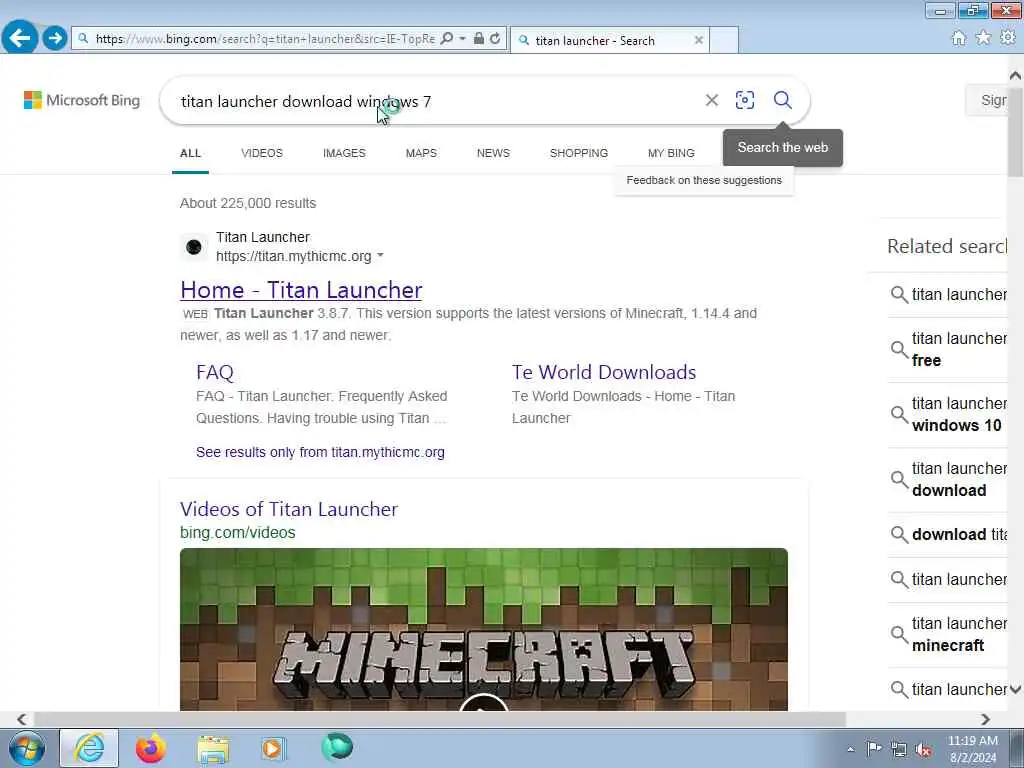1024x768 pixels.
Task: Click inside the Bing search text field
Action: (x=431, y=101)
